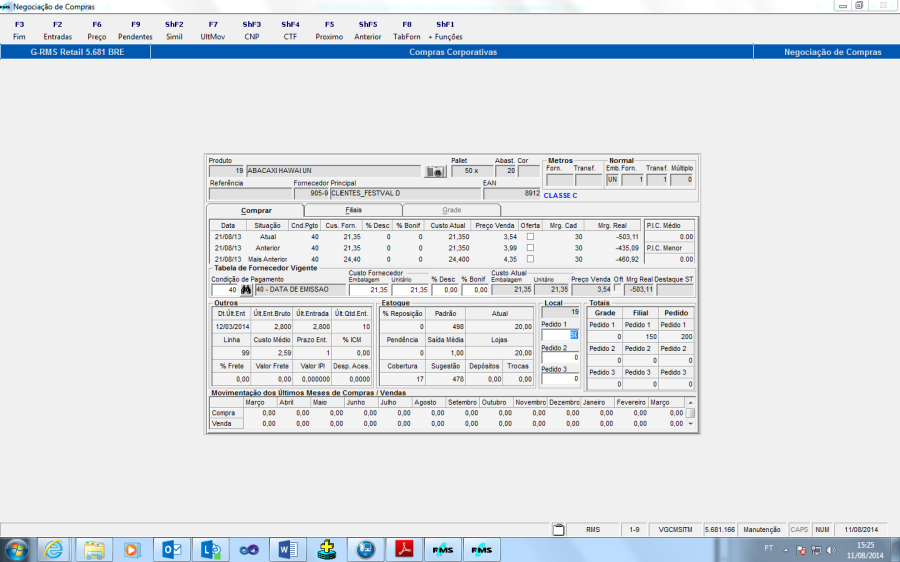Go to ShF5 Anterior product
Viewport: 900px width, 562px height.
click(368, 30)
